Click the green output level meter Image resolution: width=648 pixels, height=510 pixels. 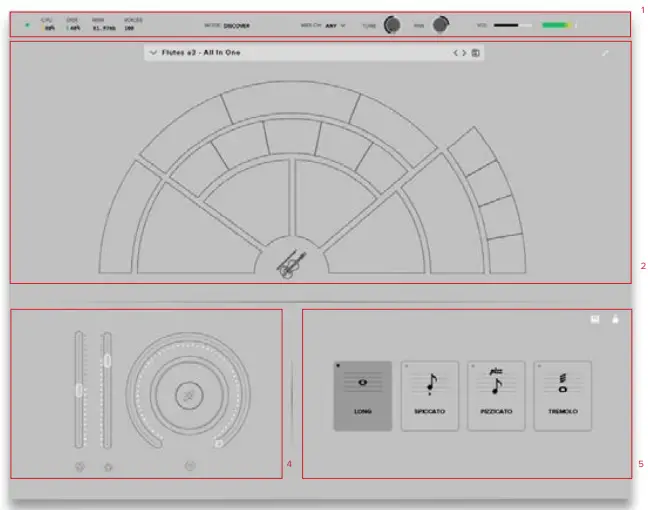click(x=559, y=26)
